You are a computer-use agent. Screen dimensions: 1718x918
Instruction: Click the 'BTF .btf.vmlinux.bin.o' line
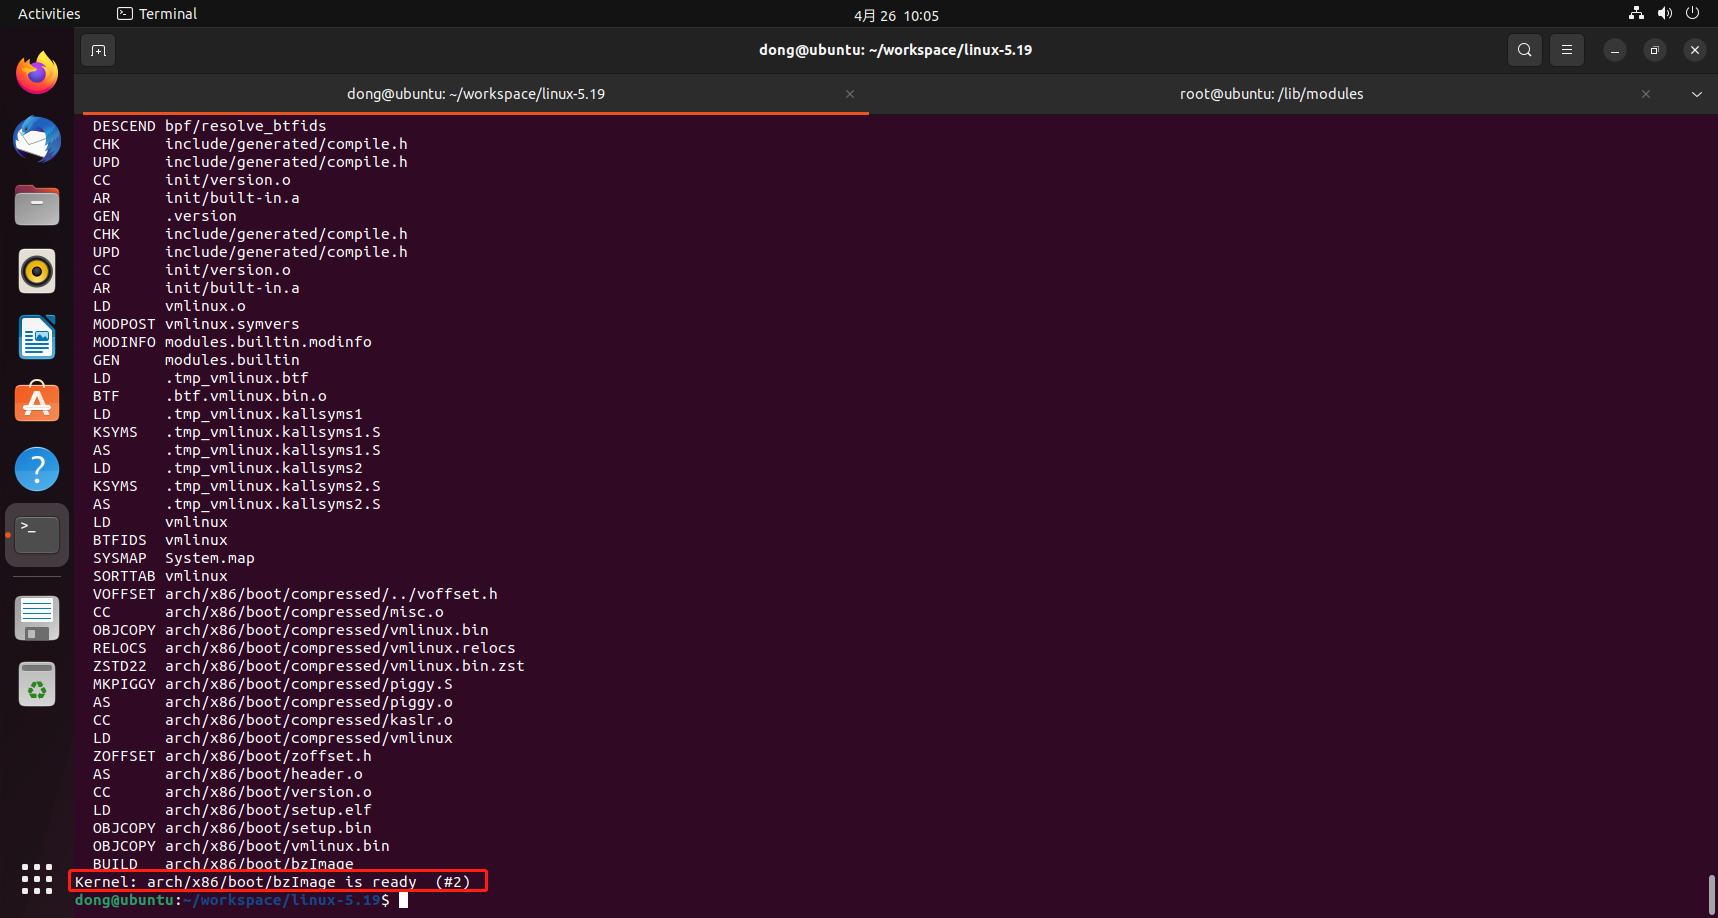pos(209,396)
